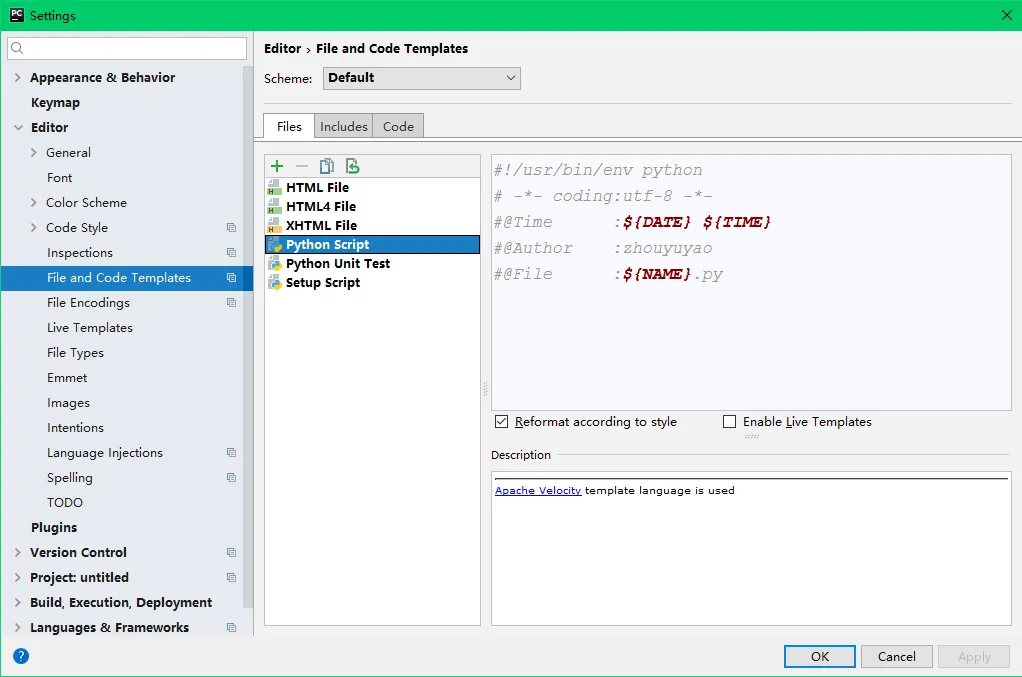Disable Reformat according to style checkbox

tap(502, 422)
